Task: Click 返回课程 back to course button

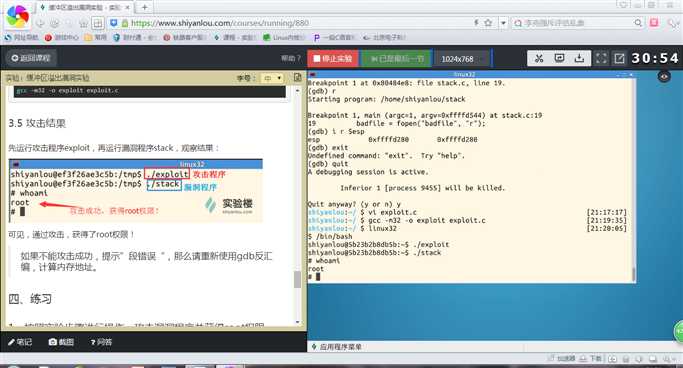Action: (x=31, y=58)
